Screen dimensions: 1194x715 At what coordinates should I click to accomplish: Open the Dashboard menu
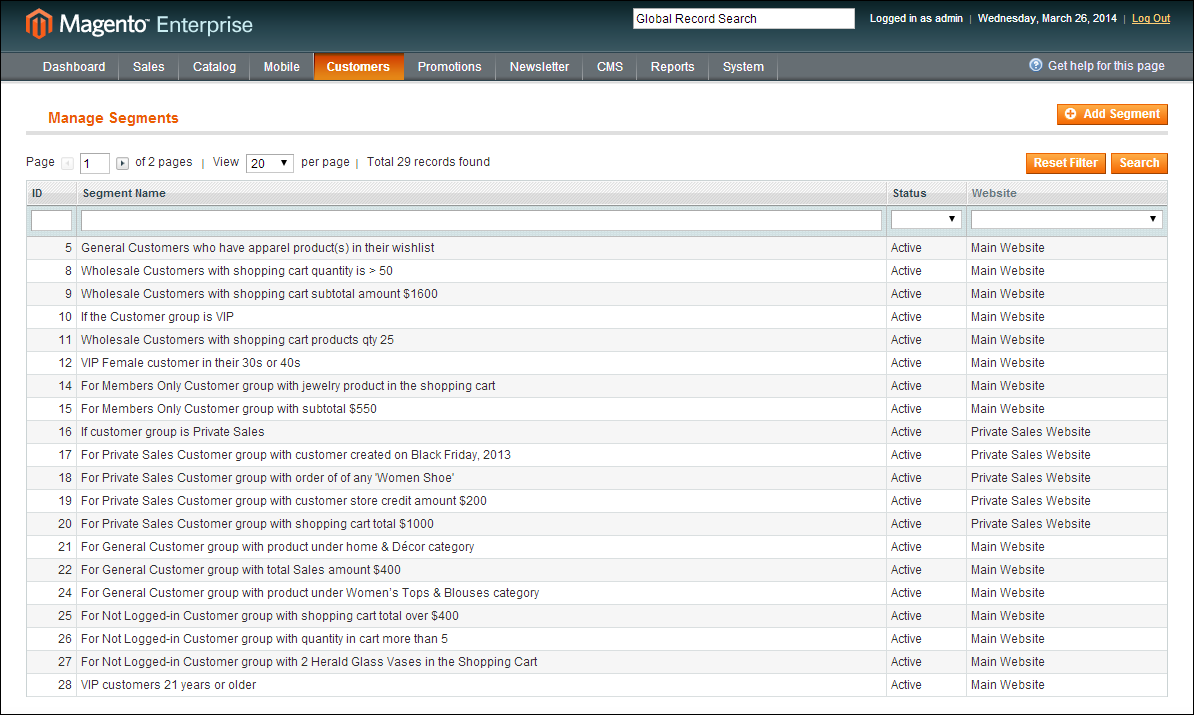(x=74, y=67)
